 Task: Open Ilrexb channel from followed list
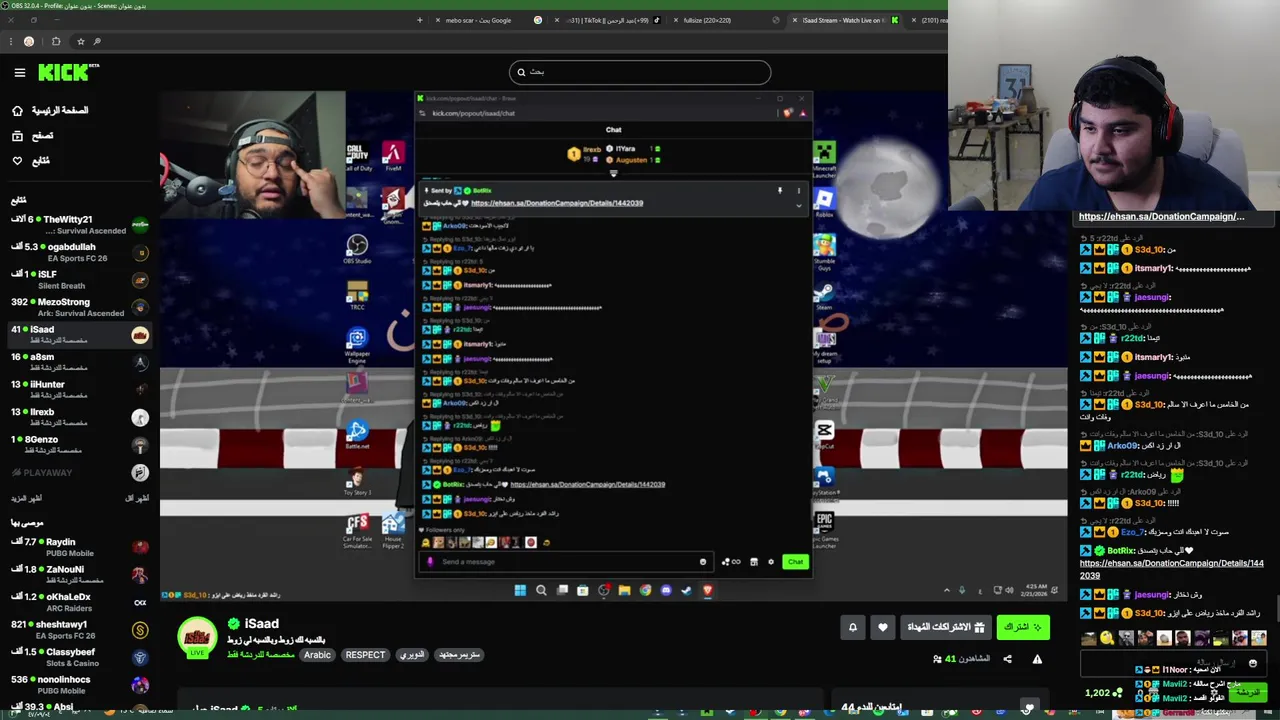(x=80, y=417)
